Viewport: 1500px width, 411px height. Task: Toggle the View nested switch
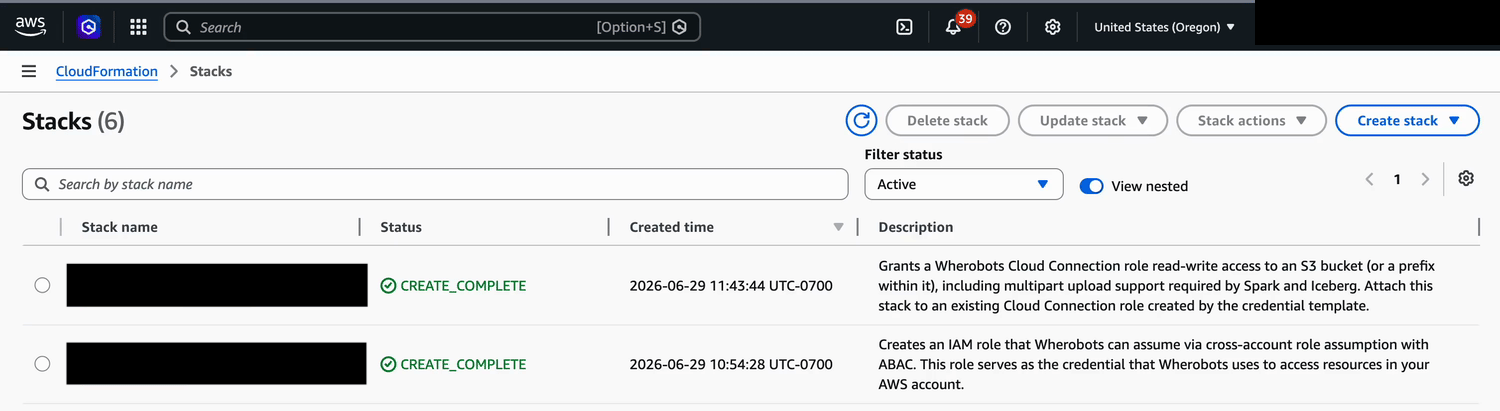click(1091, 186)
